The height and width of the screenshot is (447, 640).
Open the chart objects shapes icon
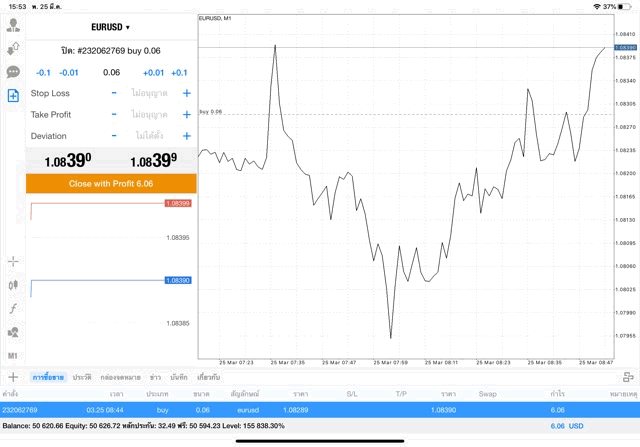(13, 332)
